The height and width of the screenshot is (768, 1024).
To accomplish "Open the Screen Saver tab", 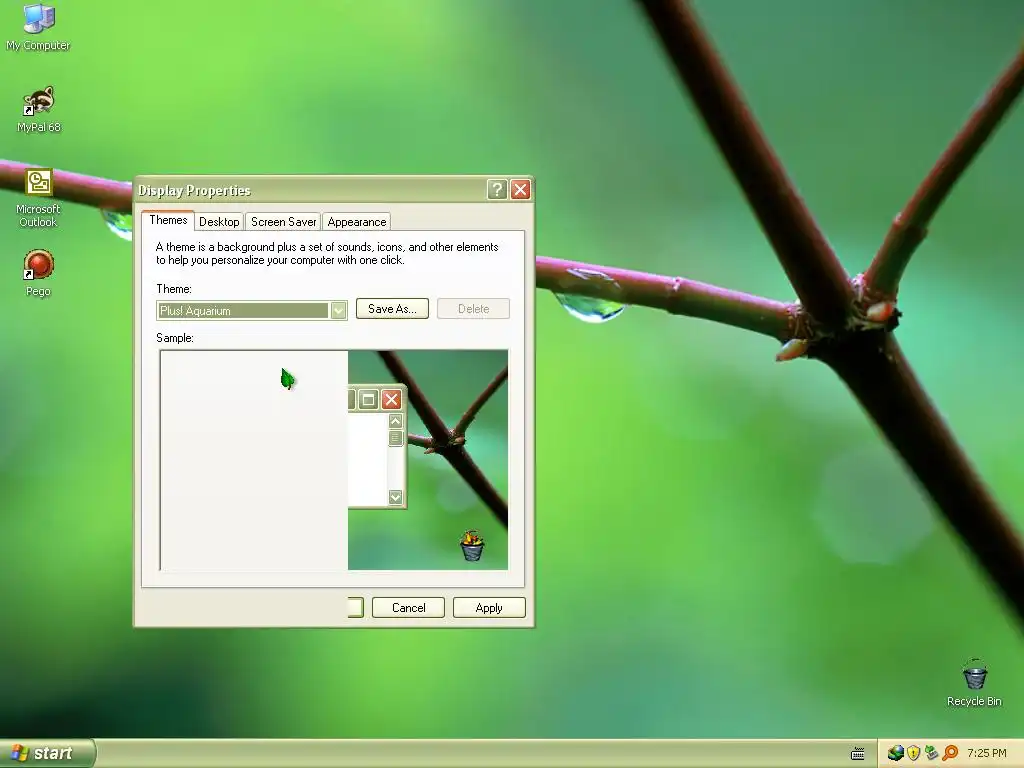I will click(x=283, y=221).
